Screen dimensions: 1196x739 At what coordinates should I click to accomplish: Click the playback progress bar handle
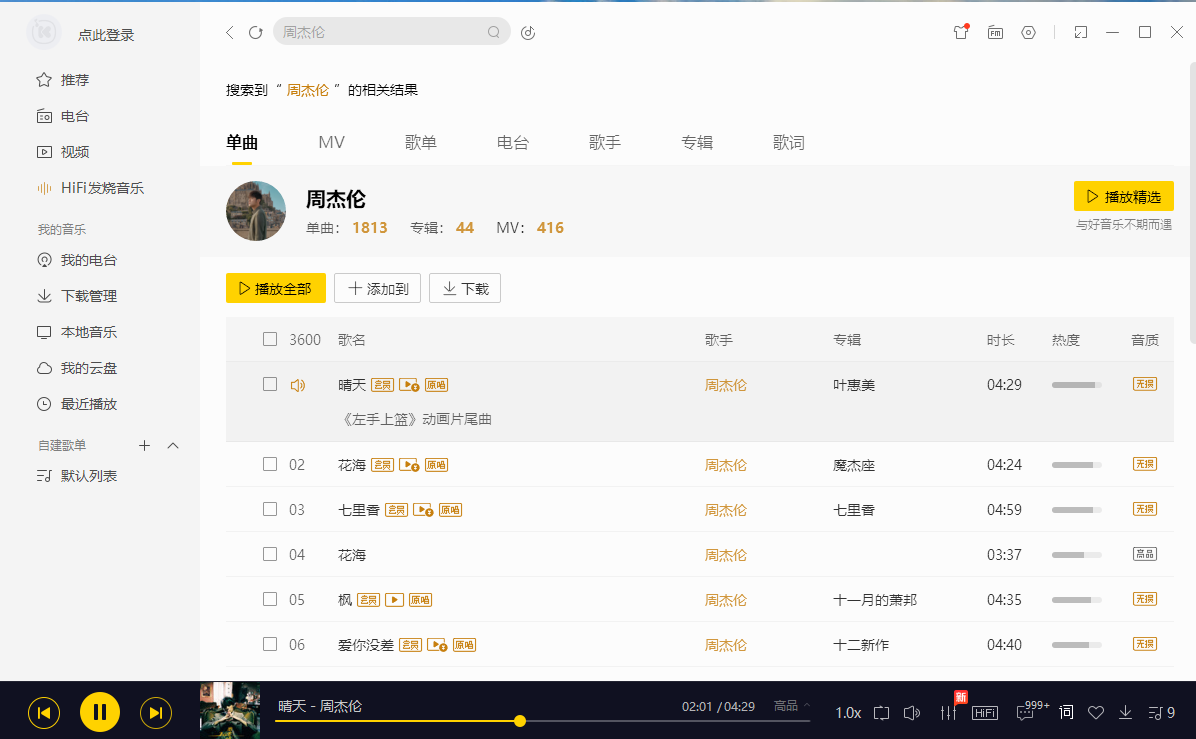pos(520,720)
